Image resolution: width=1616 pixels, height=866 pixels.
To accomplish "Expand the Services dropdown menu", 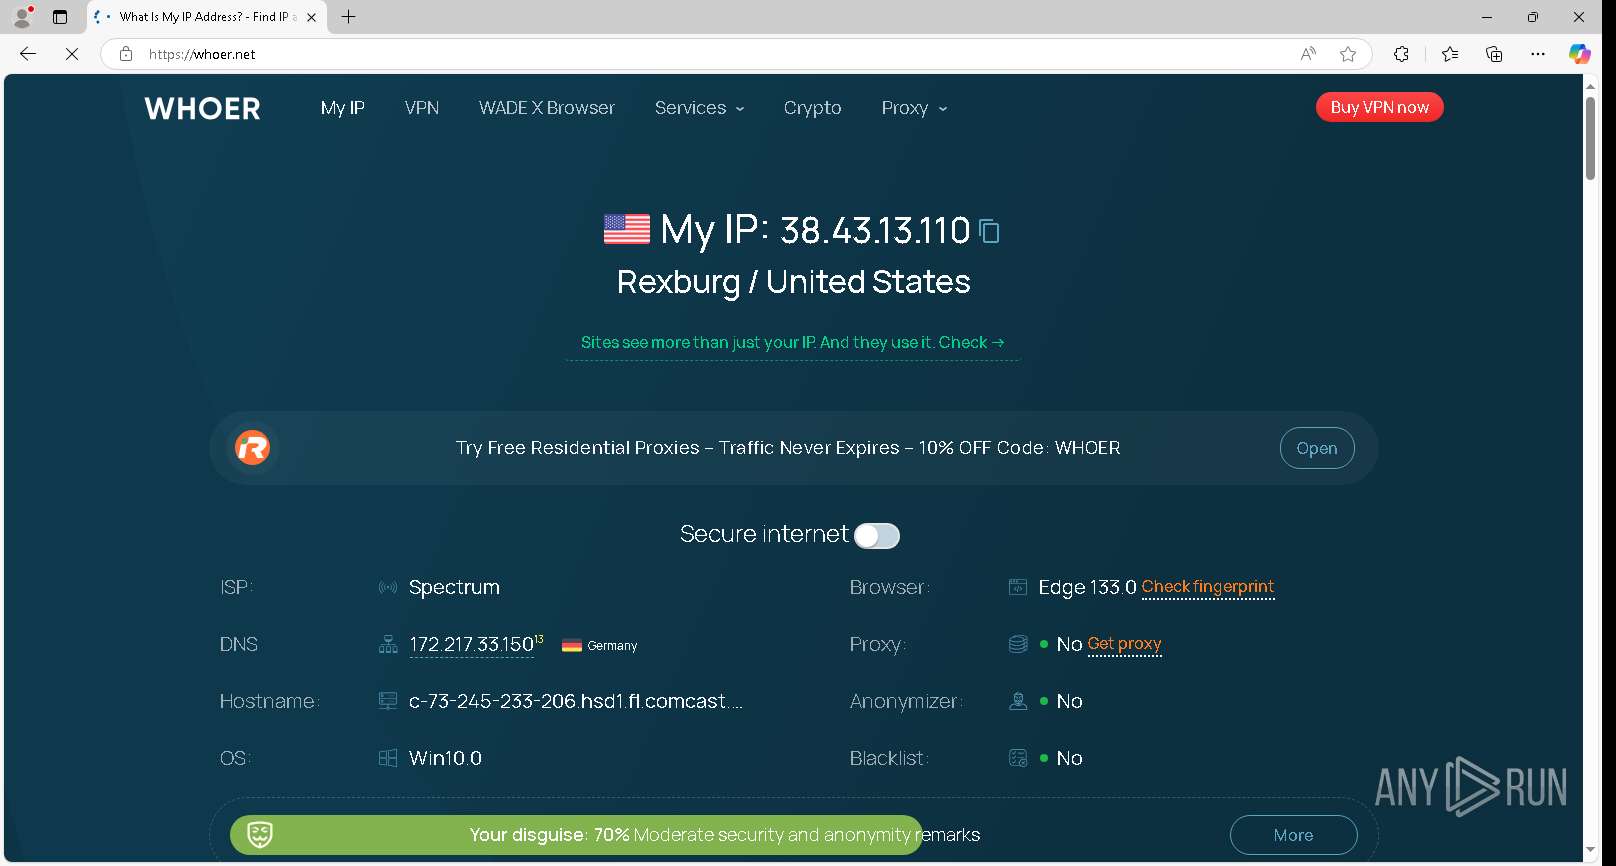I will click(x=699, y=108).
